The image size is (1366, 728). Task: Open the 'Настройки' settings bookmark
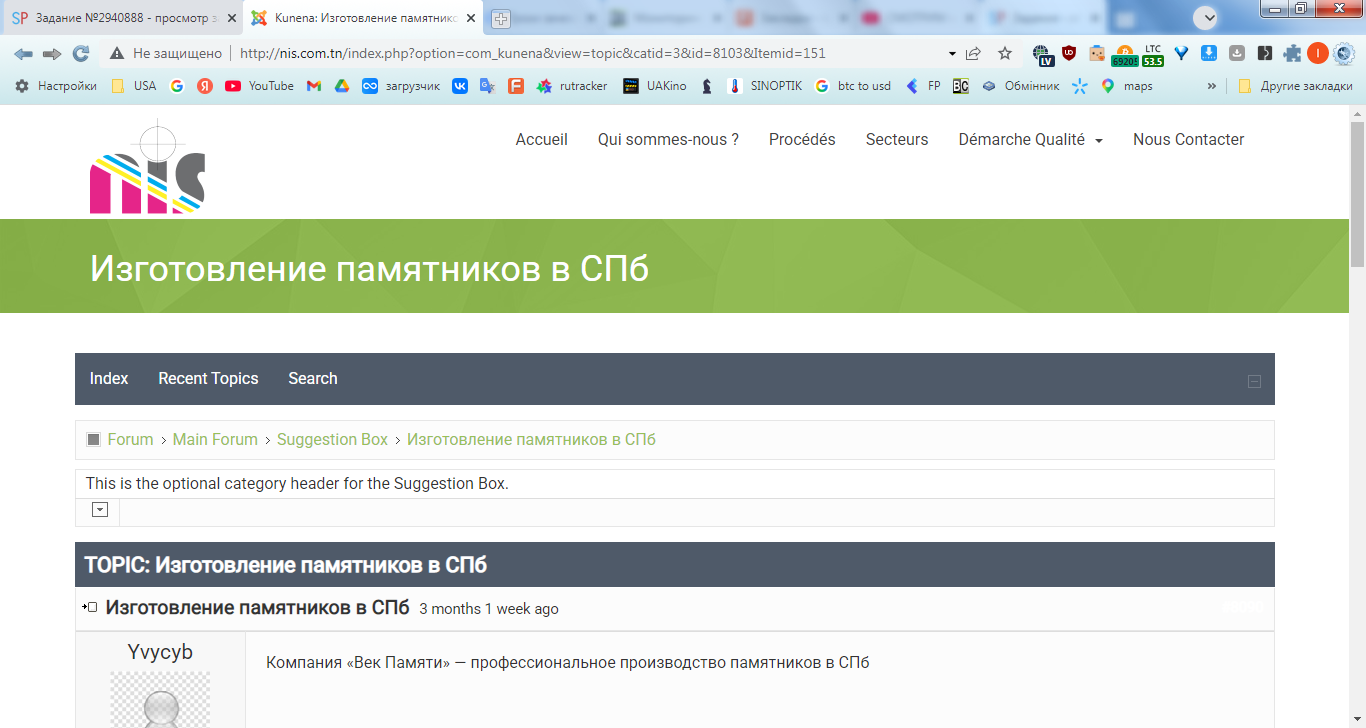pos(56,86)
